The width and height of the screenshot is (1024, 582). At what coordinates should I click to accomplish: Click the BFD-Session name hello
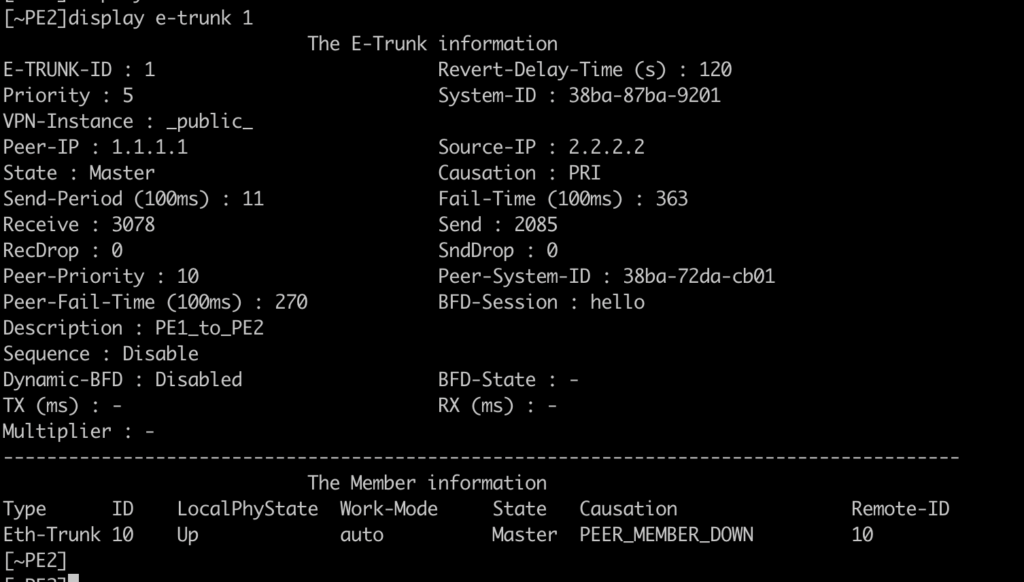617,302
